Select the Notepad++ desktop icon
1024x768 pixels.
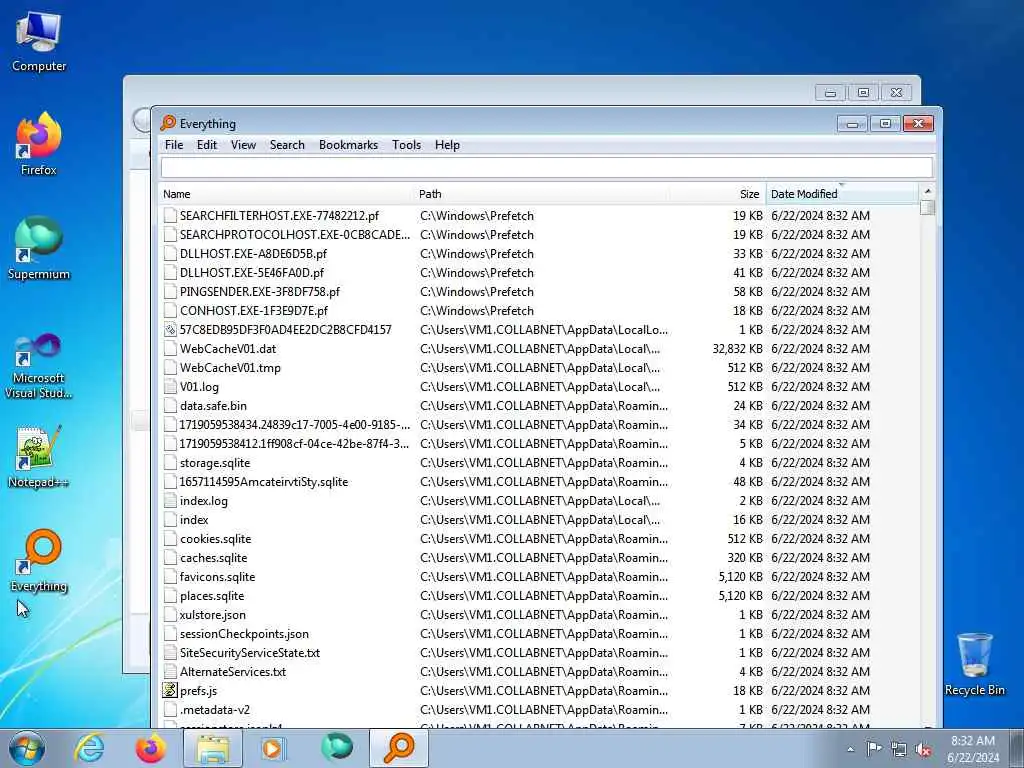(x=39, y=456)
